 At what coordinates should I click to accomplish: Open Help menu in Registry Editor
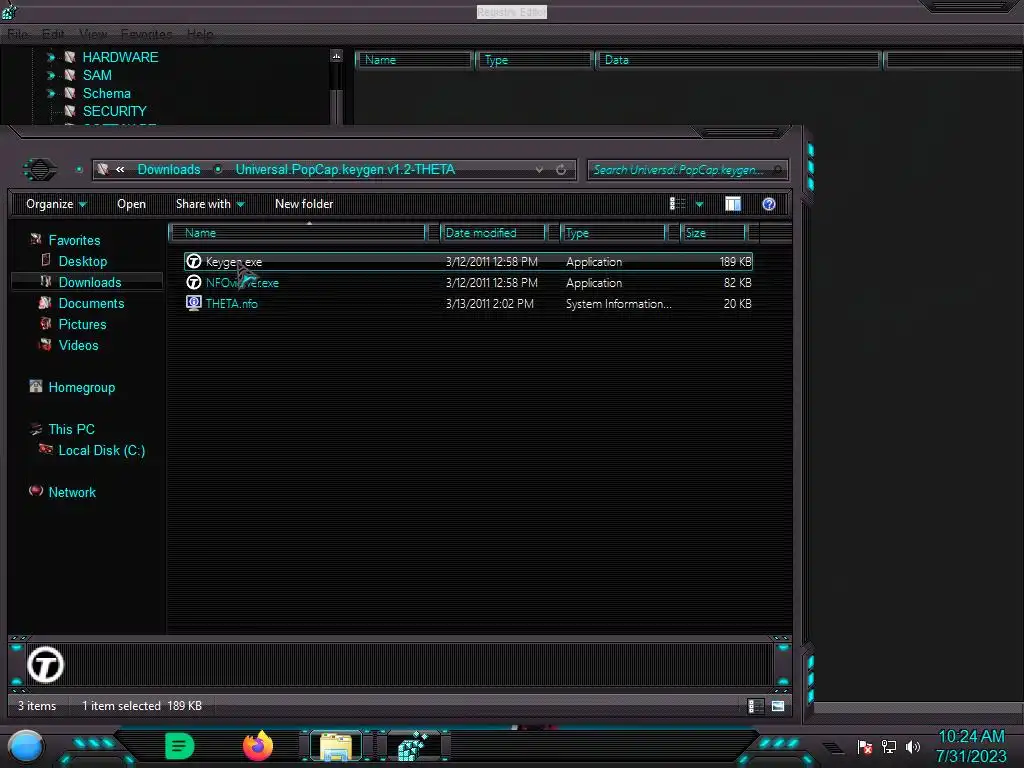coord(200,34)
